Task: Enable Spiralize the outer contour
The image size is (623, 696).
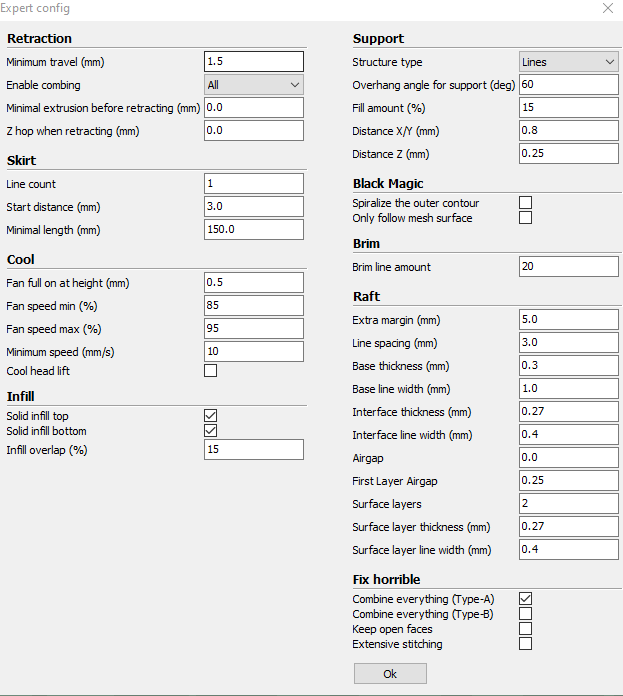Action: pyautogui.click(x=526, y=203)
